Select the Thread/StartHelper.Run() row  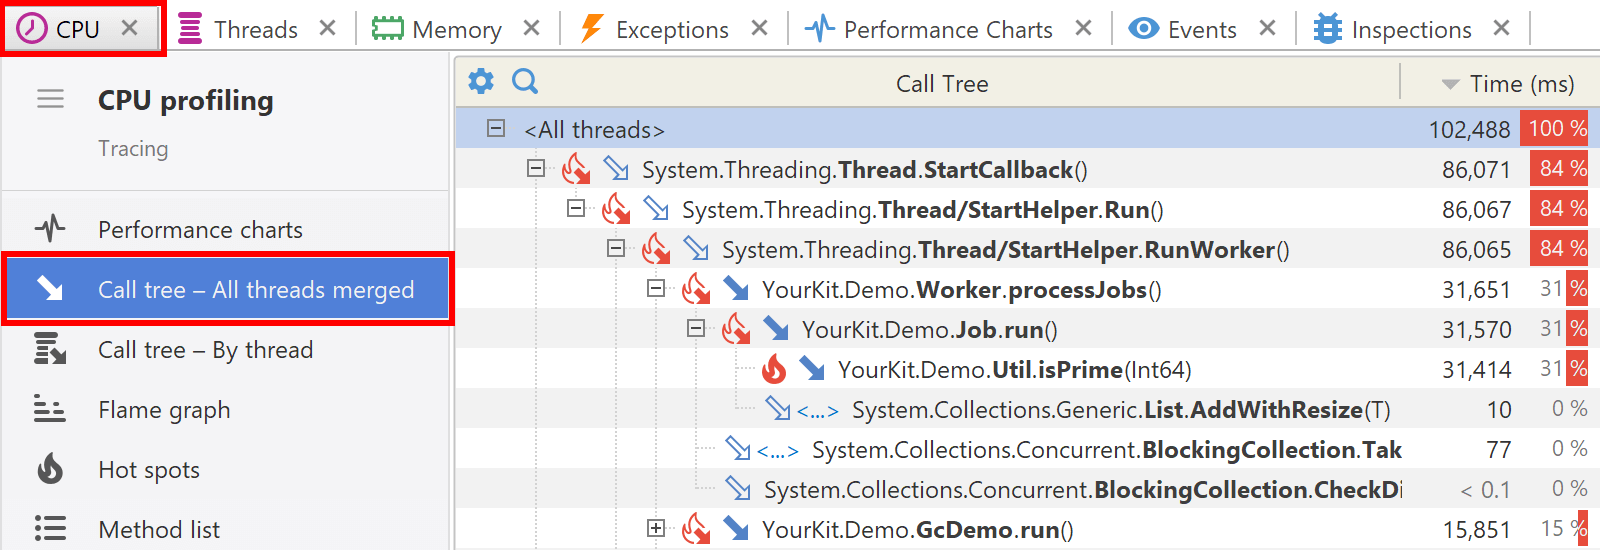click(x=1028, y=209)
